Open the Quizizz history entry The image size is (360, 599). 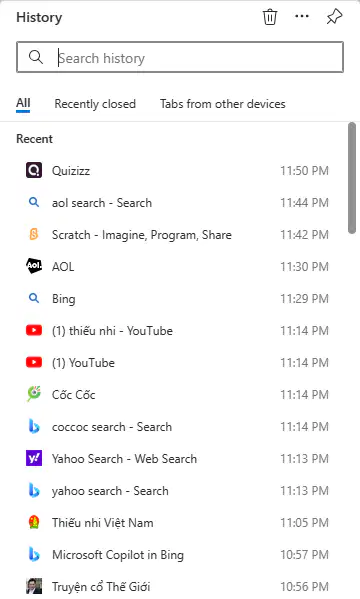177,170
